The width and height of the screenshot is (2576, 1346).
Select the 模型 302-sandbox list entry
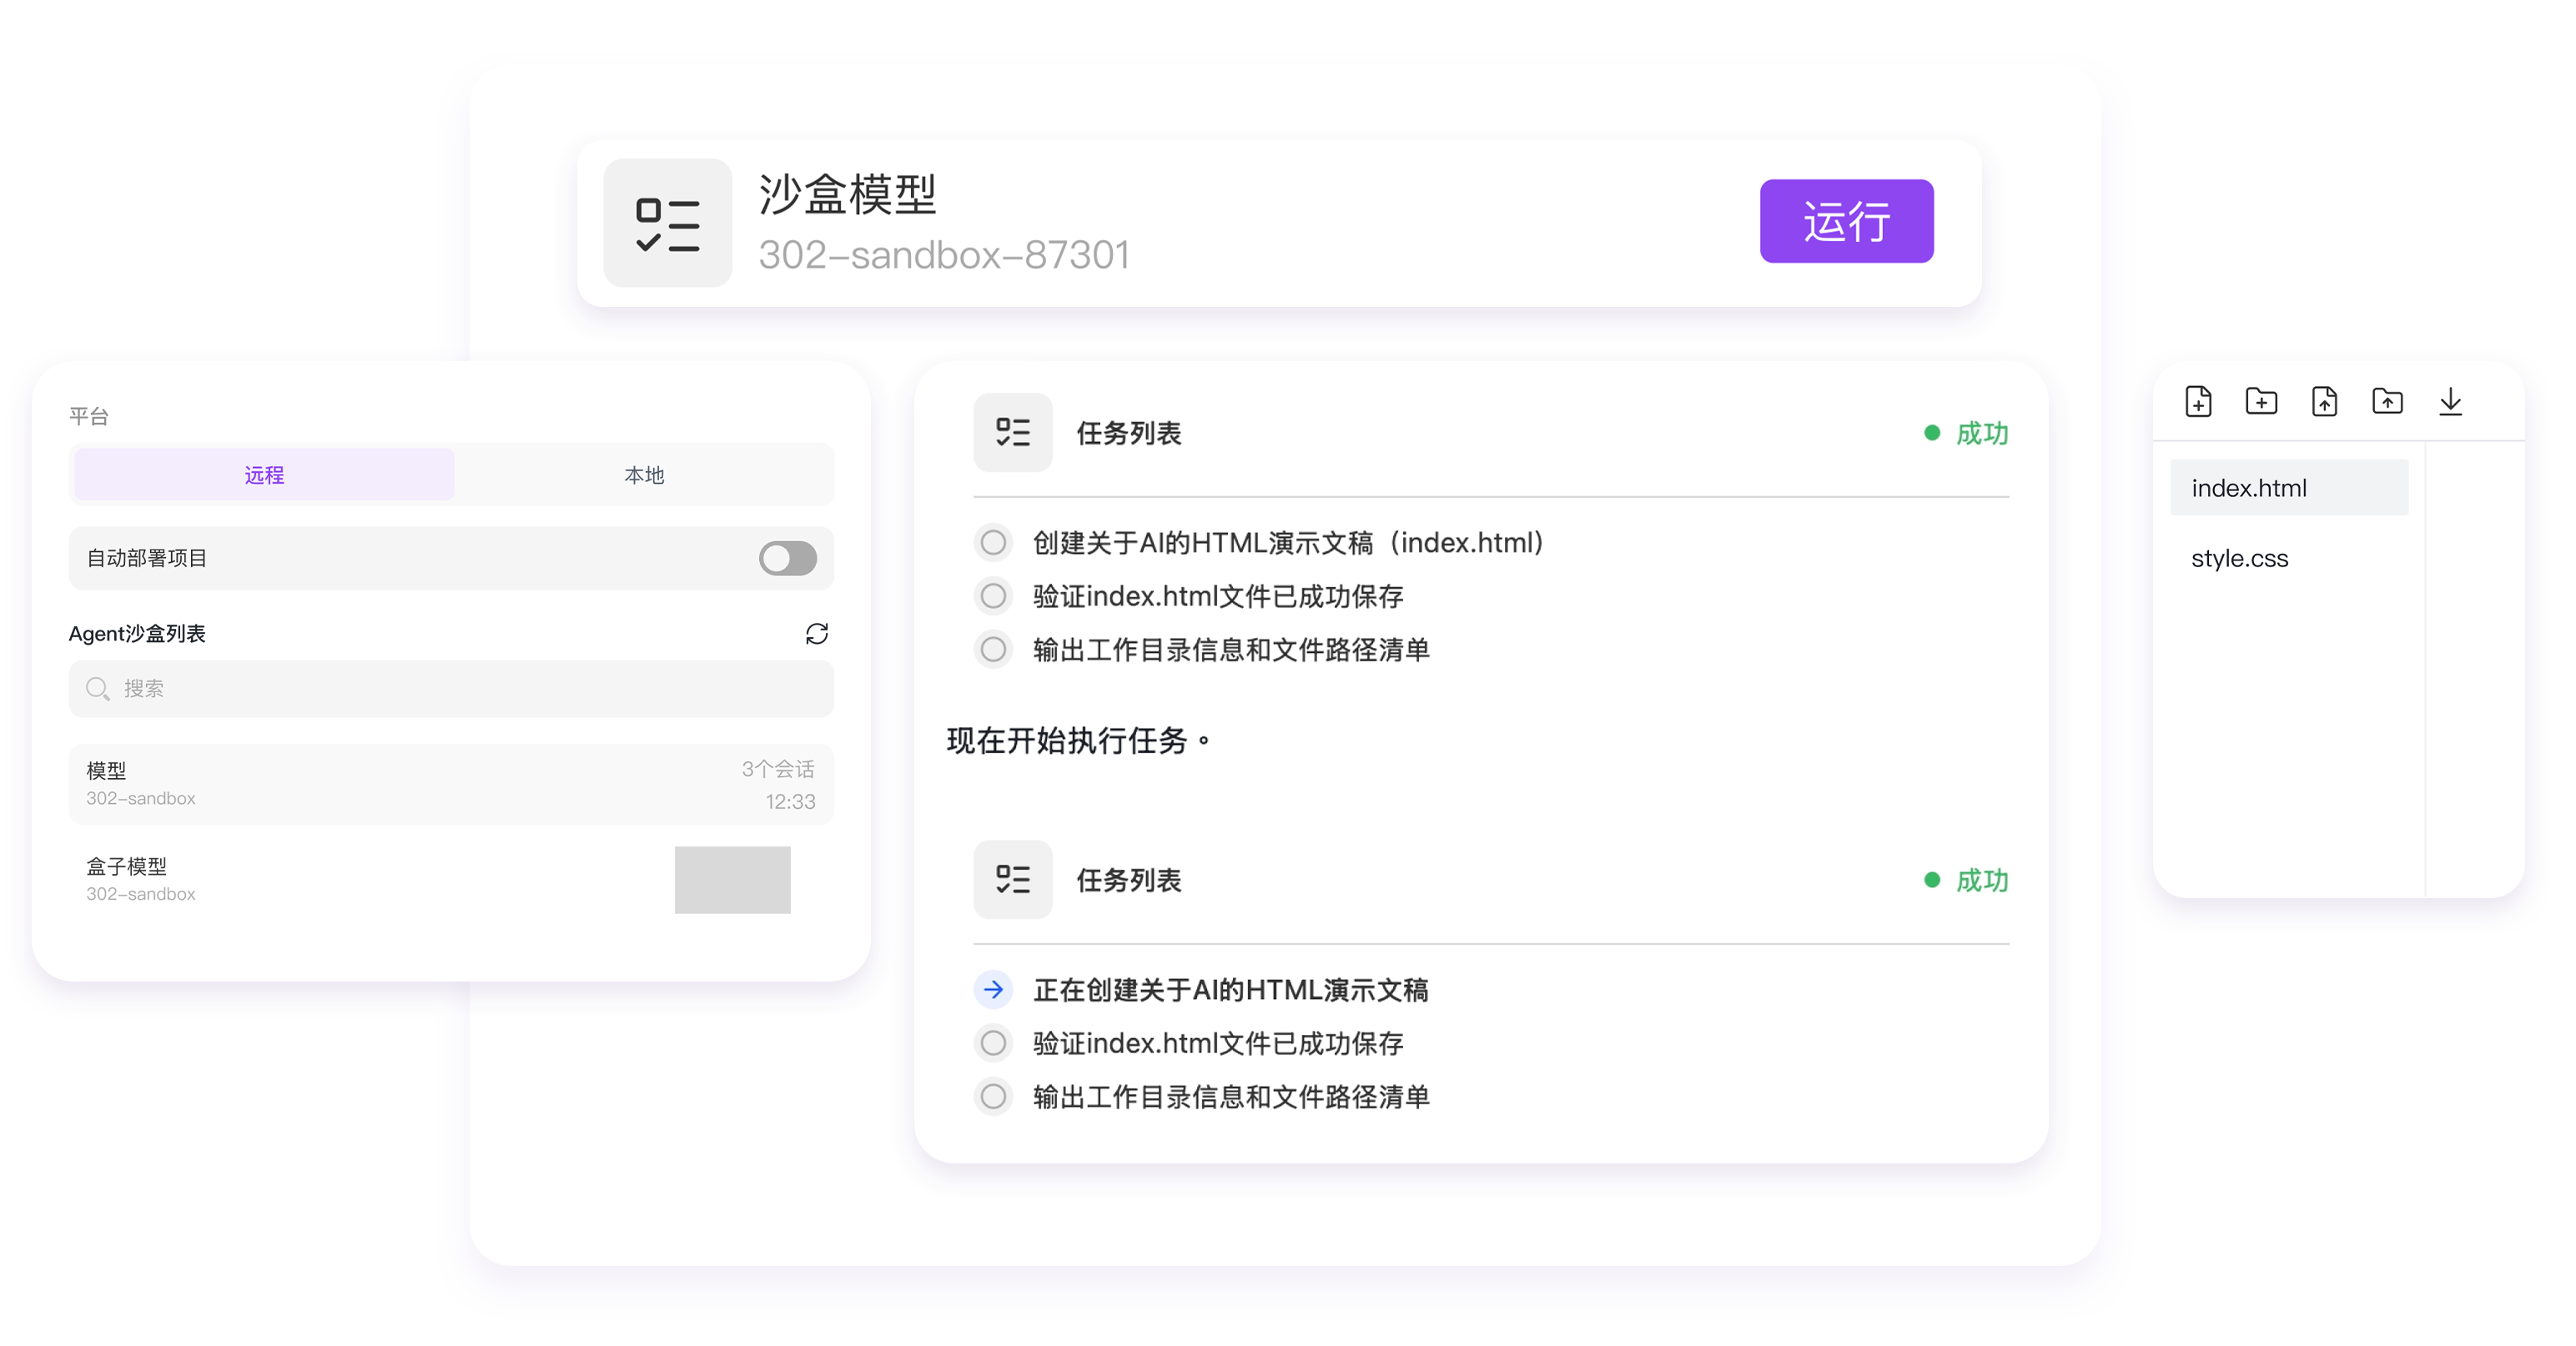pos(451,784)
